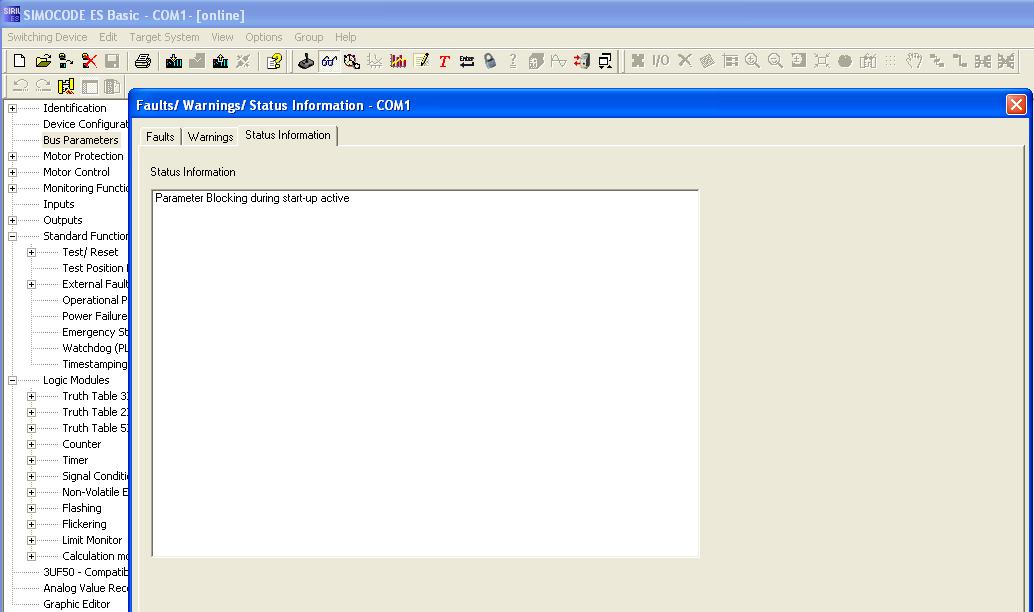The image size is (1034, 612).
Task: Click the Print icon
Action: coord(142,61)
